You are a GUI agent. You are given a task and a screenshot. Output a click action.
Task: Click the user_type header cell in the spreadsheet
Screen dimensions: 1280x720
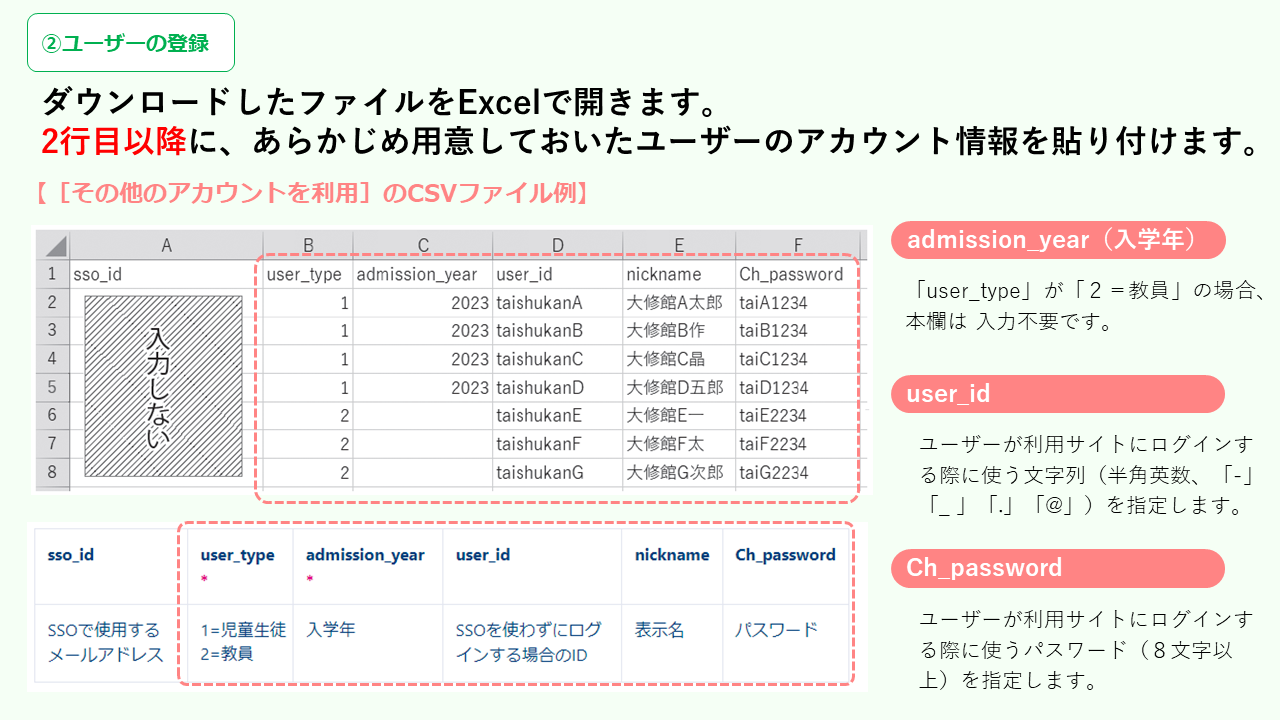(x=308, y=274)
